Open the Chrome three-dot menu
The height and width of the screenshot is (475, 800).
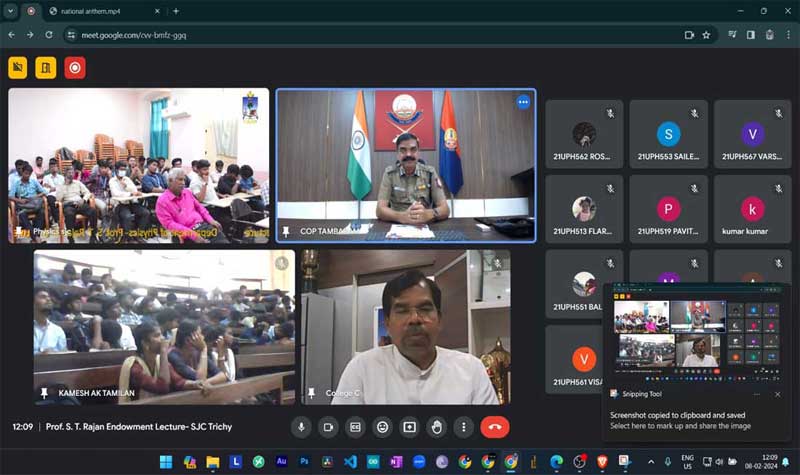[x=788, y=35]
